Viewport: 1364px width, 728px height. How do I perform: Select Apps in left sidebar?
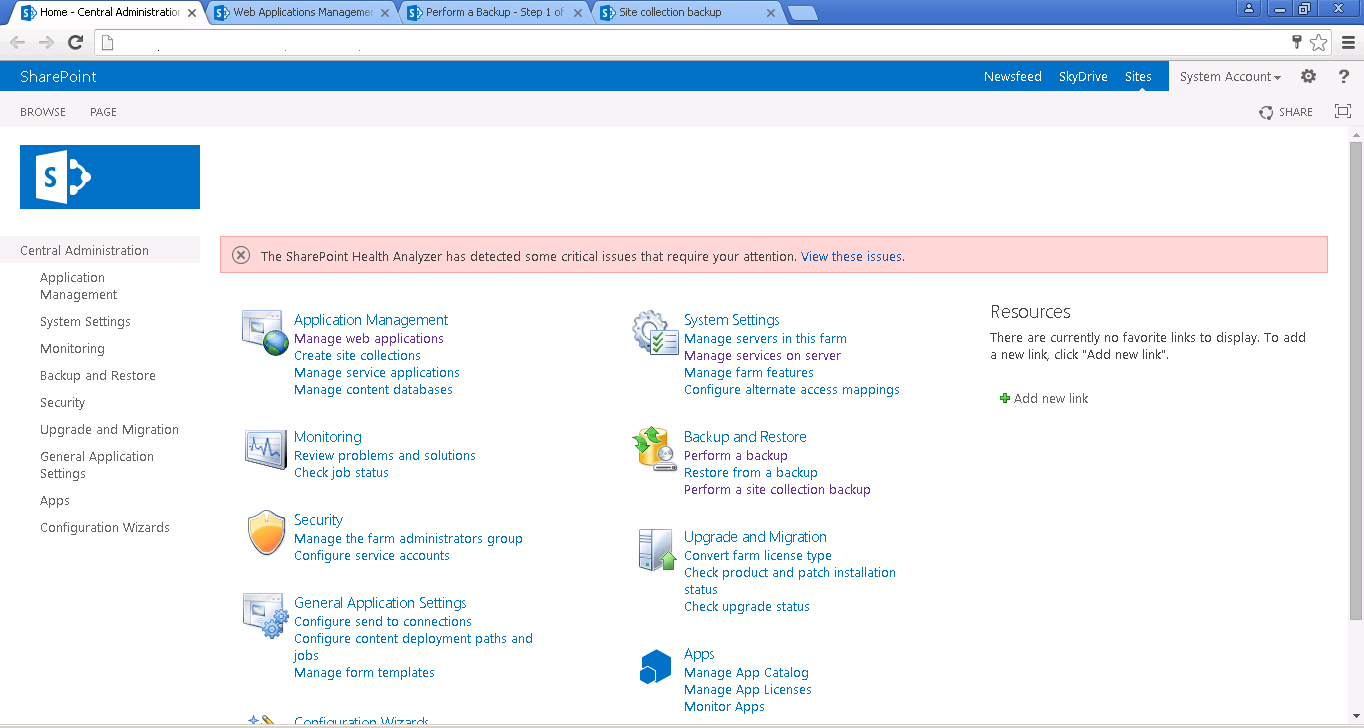pos(55,500)
